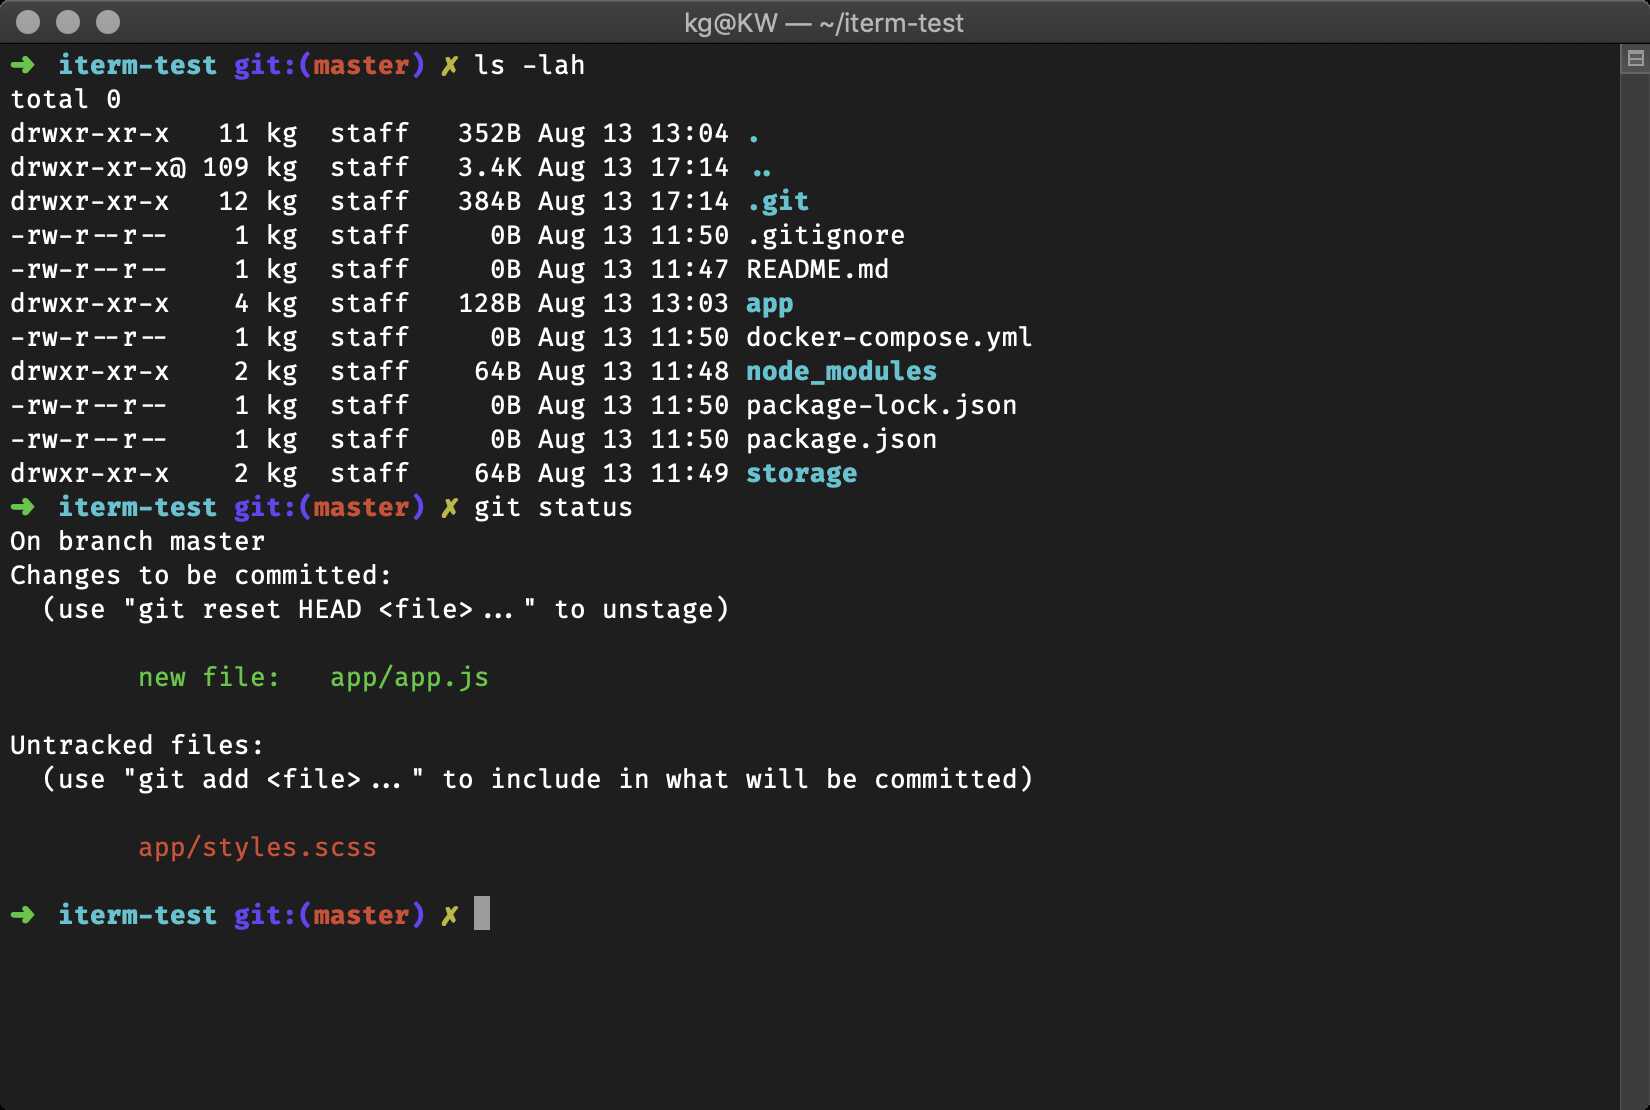The width and height of the screenshot is (1650, 1110).
Task: Click the window title kg@KW — ~/iterm-test
Action: pyautogui.click(x=824, y=22)
